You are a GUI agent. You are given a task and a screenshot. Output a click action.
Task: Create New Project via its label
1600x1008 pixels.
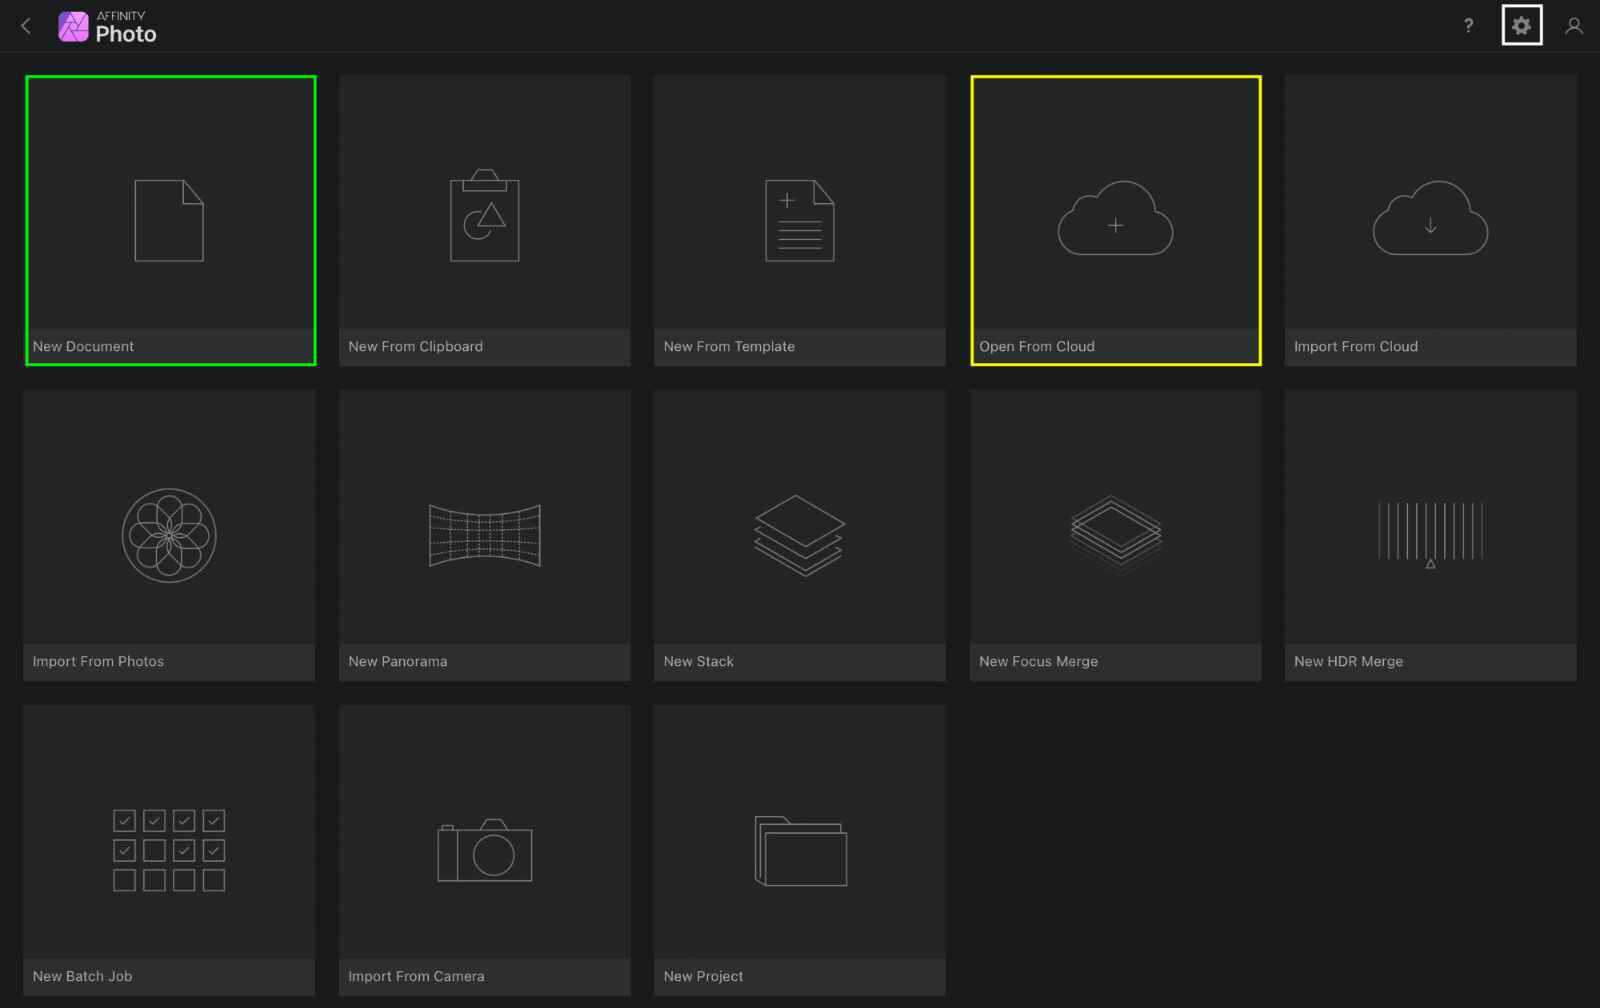click(x=703, y=976)
